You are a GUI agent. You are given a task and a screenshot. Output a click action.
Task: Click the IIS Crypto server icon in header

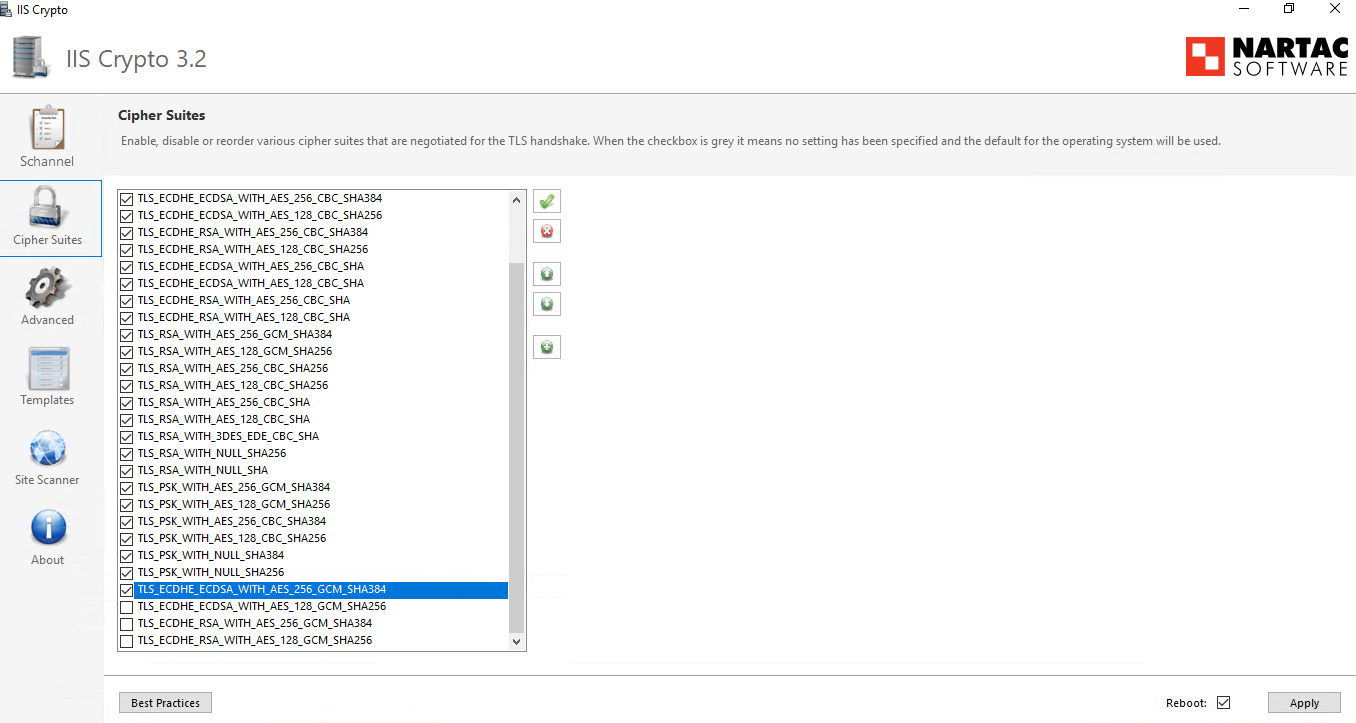tap(32, 57)
